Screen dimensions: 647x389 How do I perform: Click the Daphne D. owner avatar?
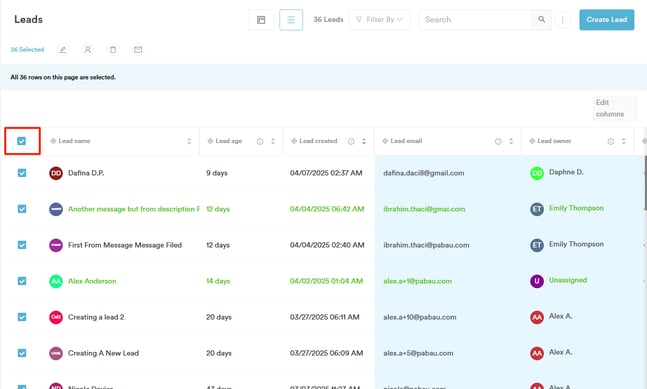[536, 173]
